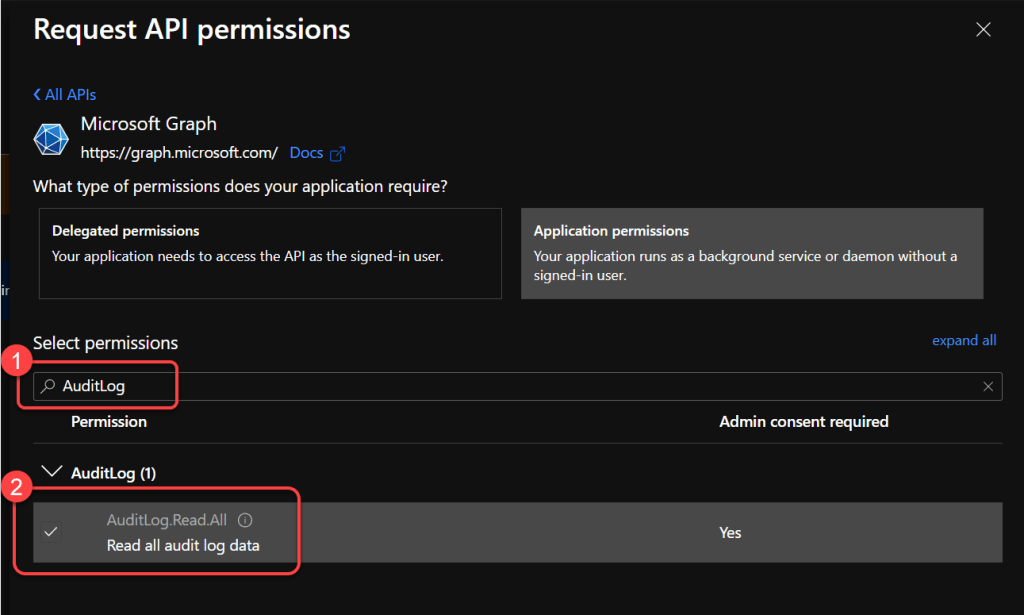Collapse the AuditLog (1) group chevron
1024x615 pixels.
pyautogui.click(x=52, y=472)
